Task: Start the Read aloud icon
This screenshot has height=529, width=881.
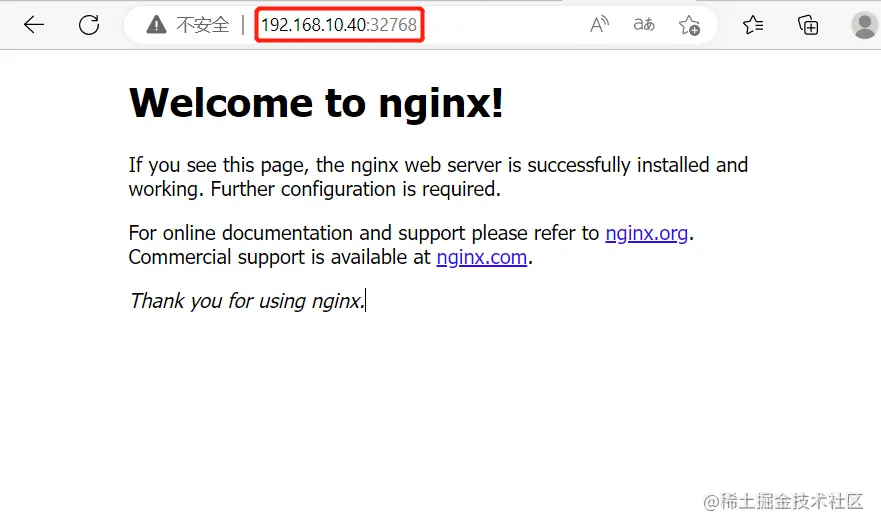Action: pyautogui.click(x=599, y=25)
